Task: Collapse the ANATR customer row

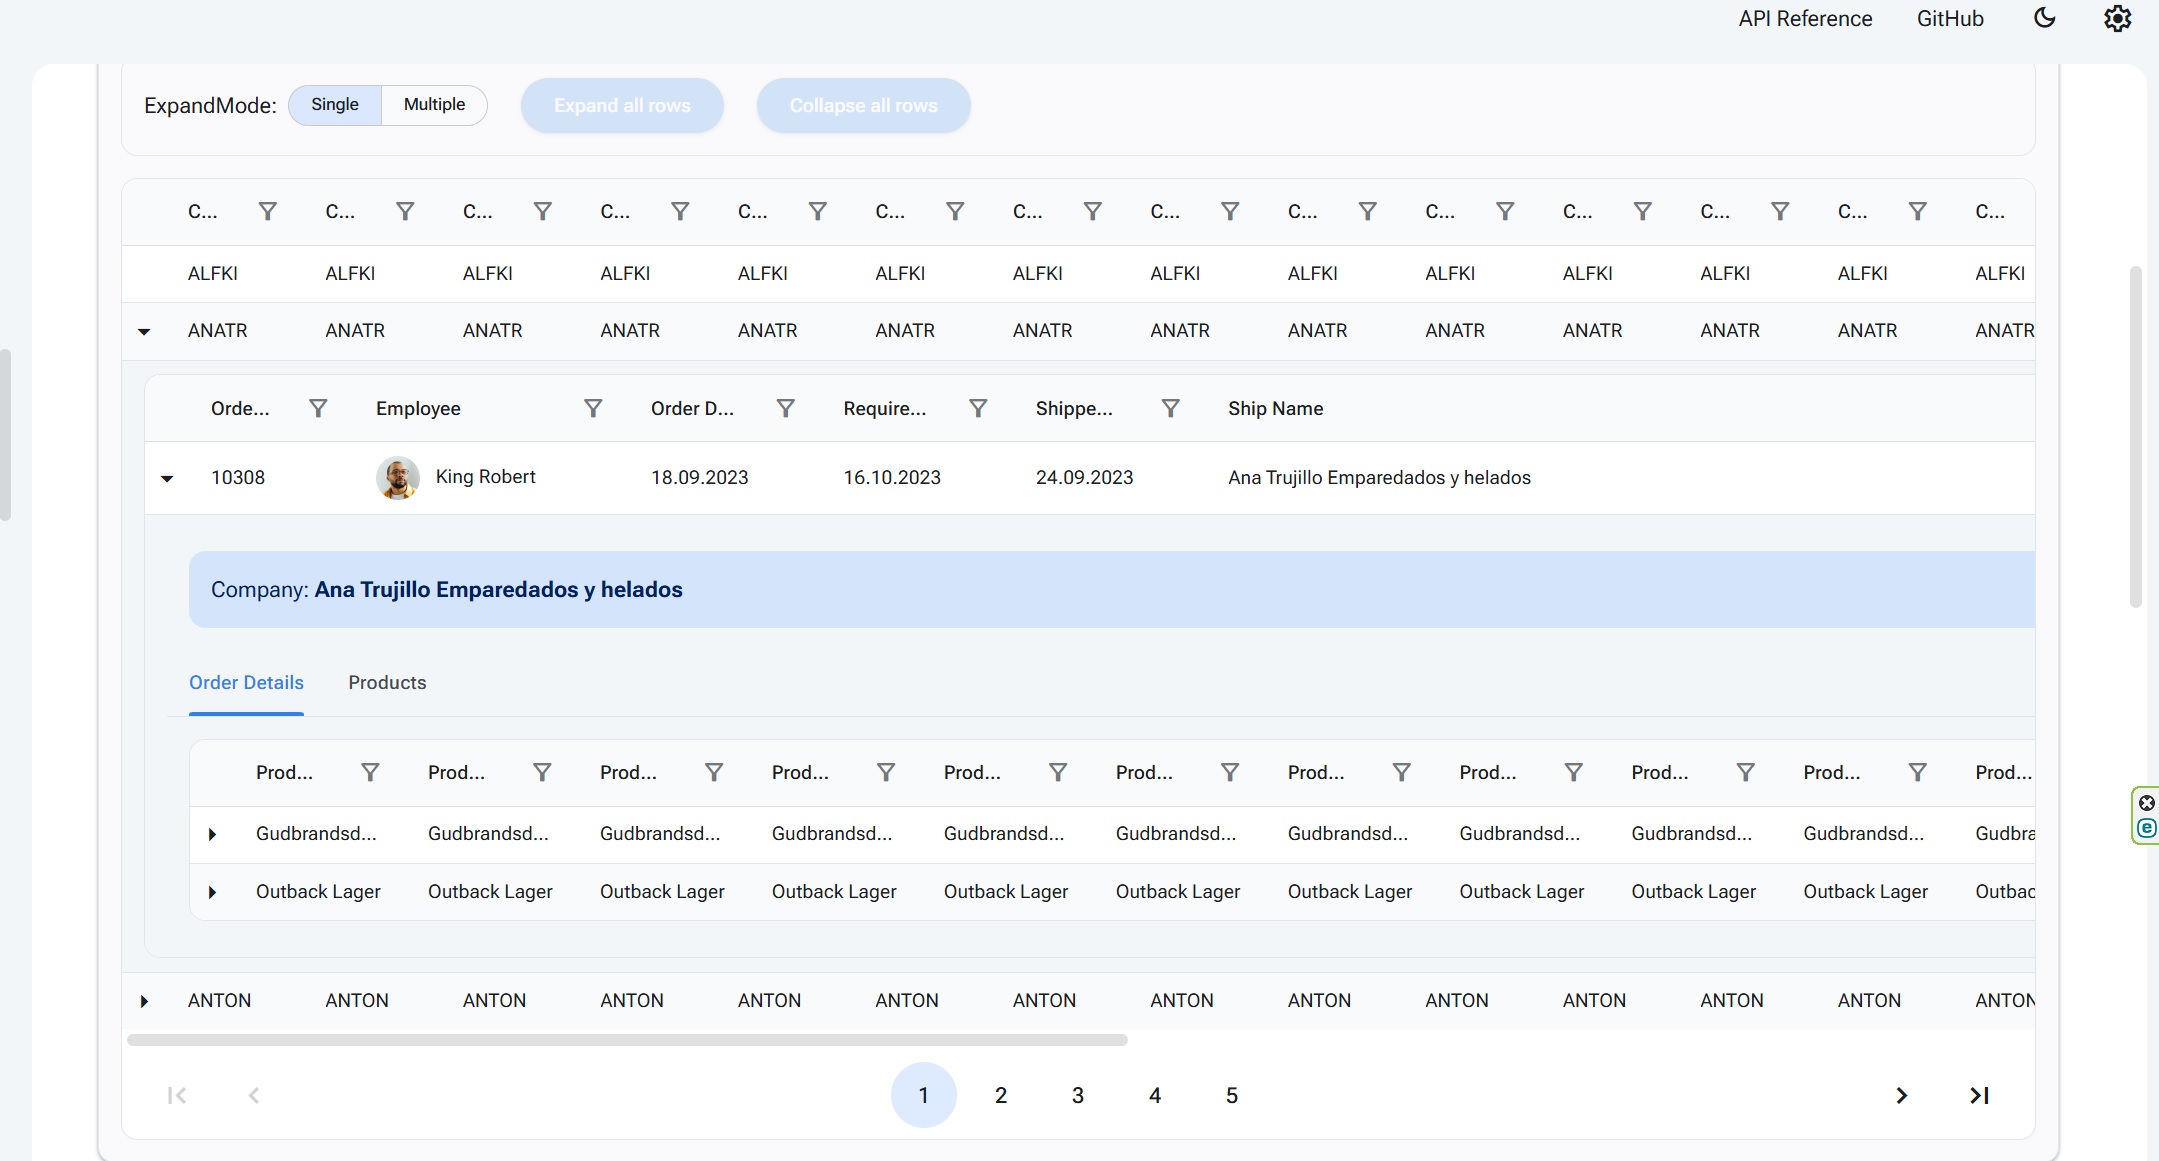Action: 144,331
